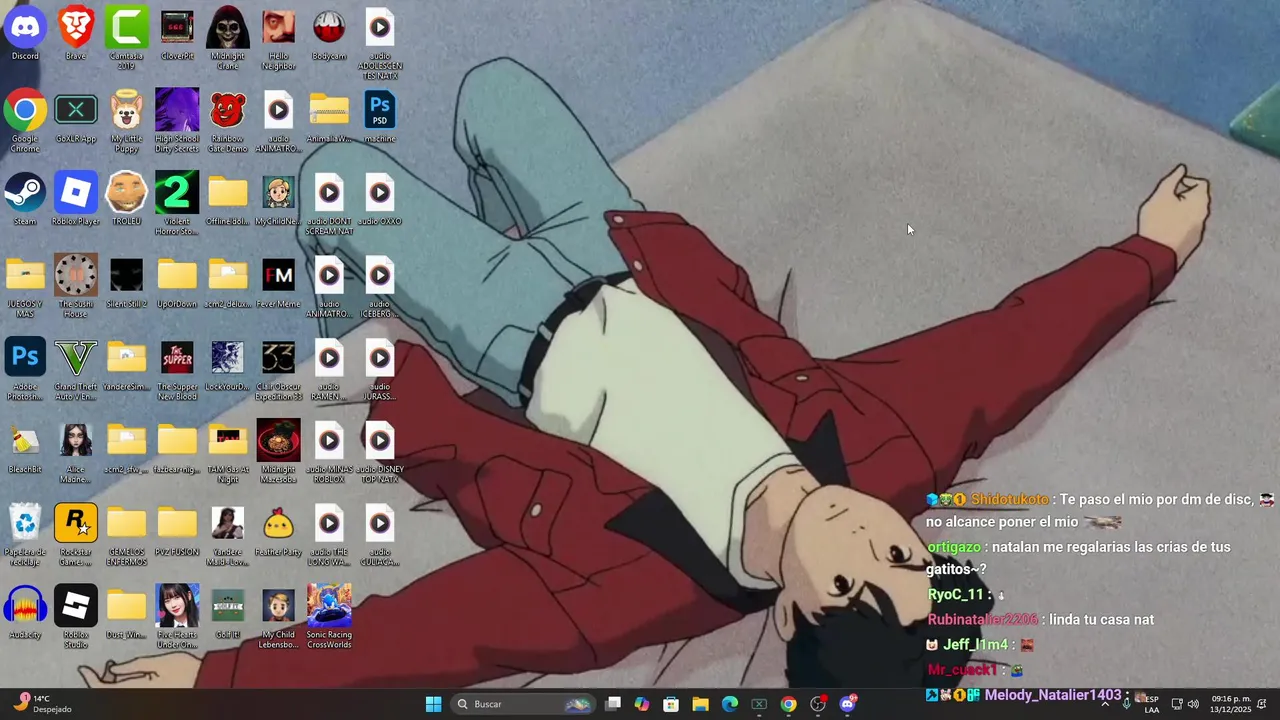Open Microsoft Store from the taskbar
This screenshot has height=720, width=1280.
click(x=671, y=704)
